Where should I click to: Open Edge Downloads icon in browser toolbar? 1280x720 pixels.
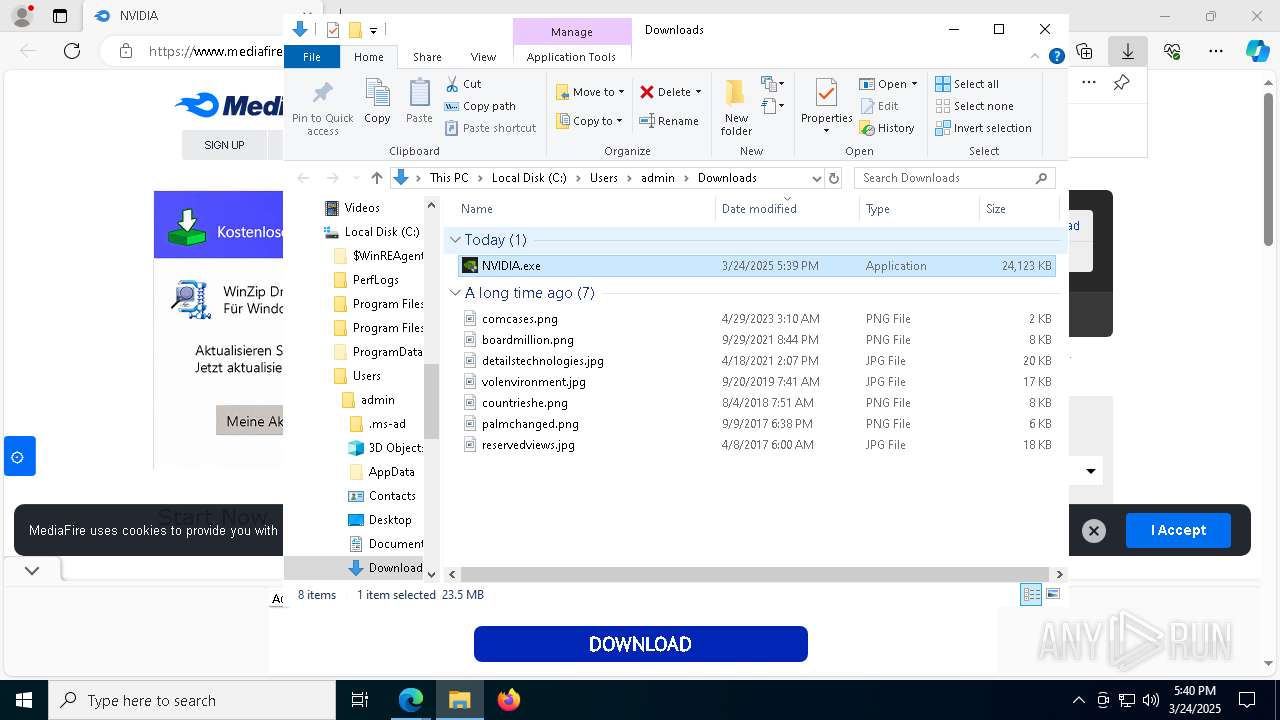click(1128, 50)
